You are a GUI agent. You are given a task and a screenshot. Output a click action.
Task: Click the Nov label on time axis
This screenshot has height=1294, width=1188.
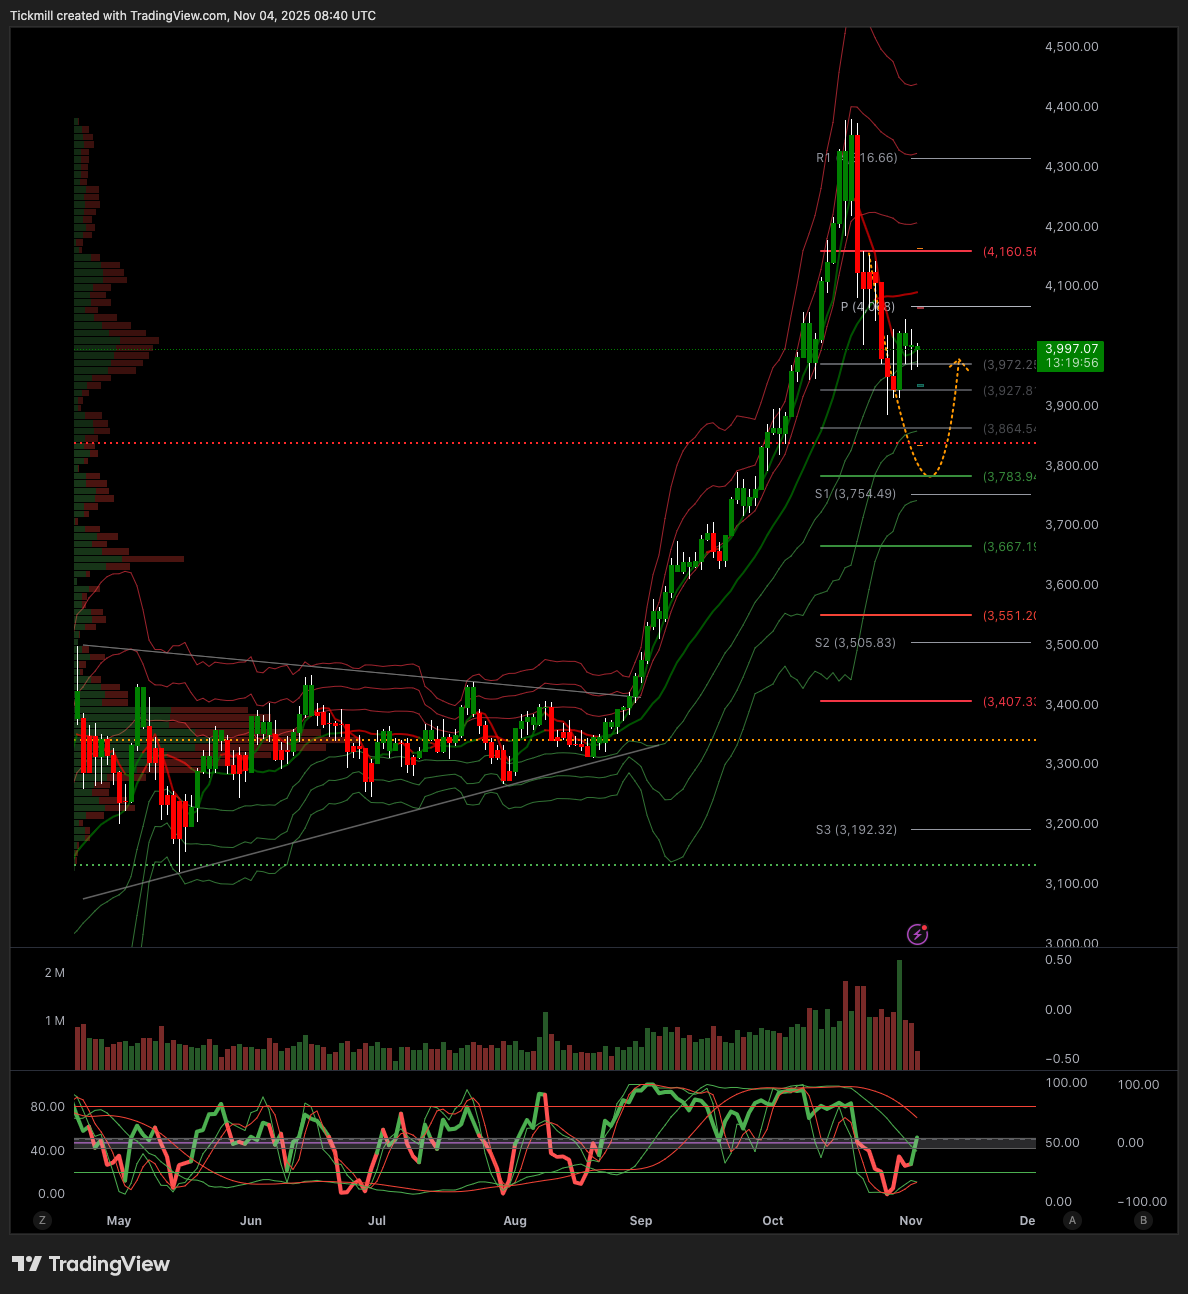(x=910, y=1221)
